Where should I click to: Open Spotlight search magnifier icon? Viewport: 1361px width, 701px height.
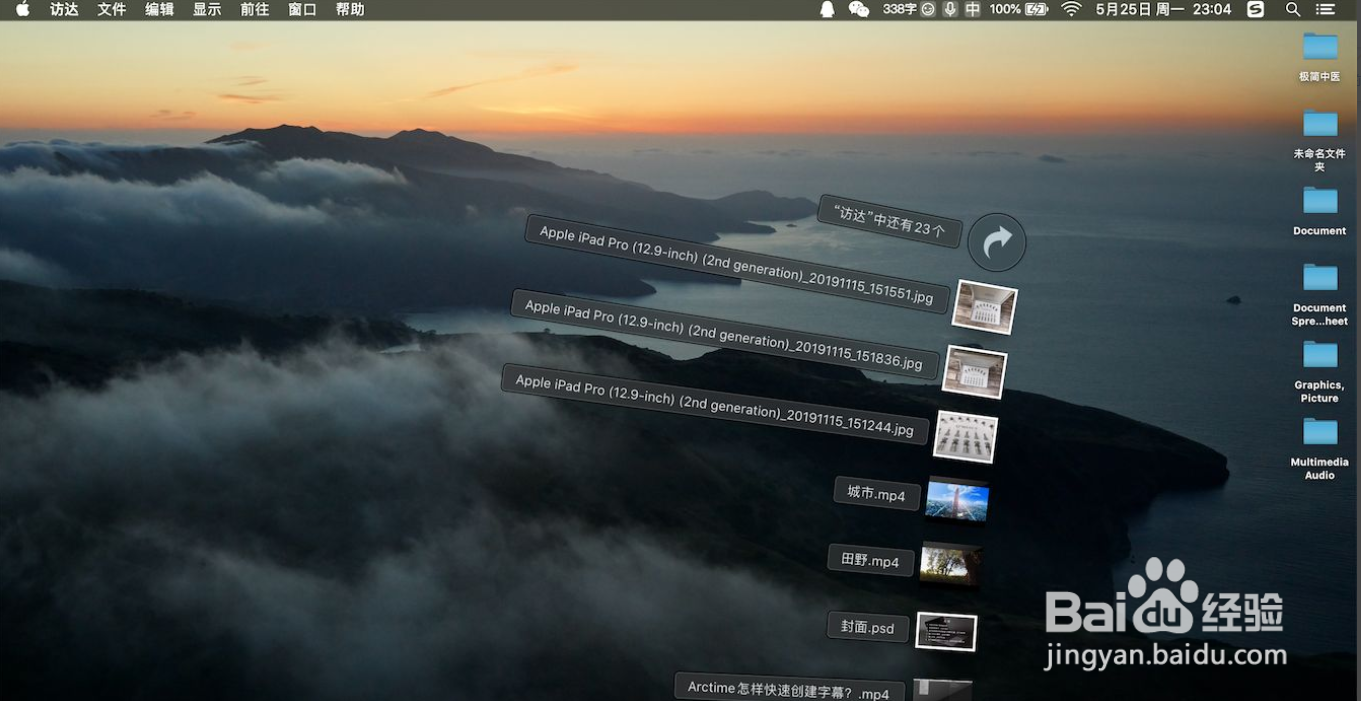1293,9
